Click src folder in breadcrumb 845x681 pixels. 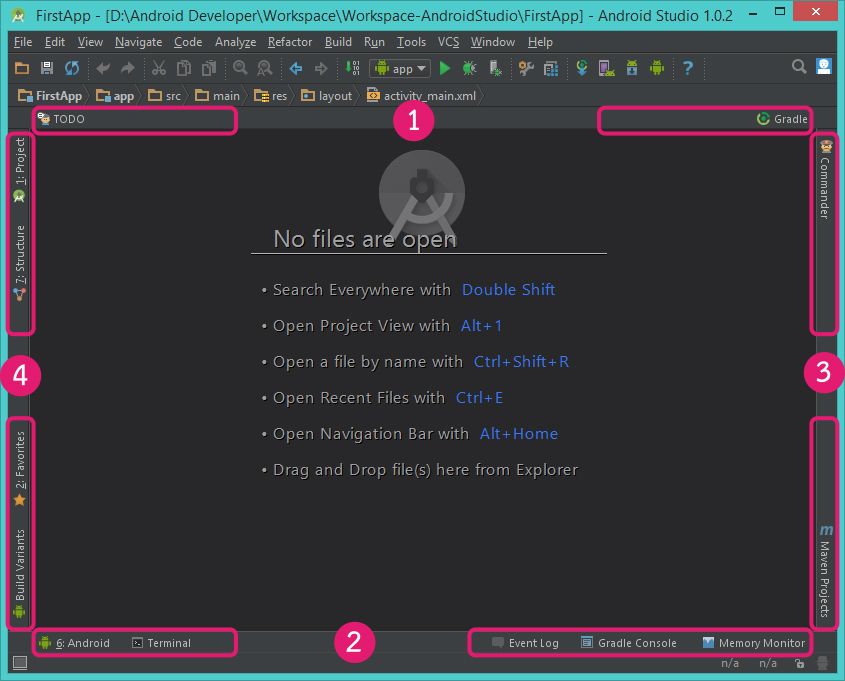pyautogui.click(x=164, y=96)
